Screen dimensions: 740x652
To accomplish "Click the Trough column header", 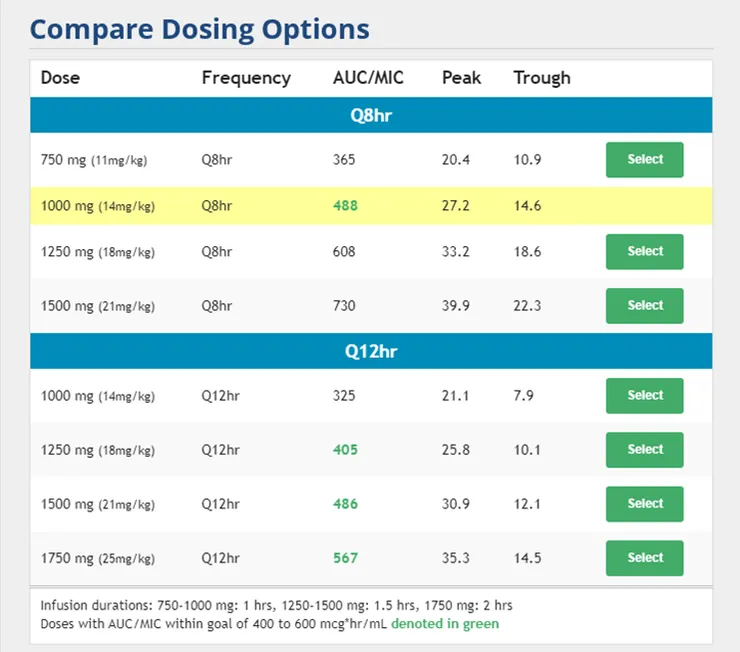I will (x=542, y=78).
